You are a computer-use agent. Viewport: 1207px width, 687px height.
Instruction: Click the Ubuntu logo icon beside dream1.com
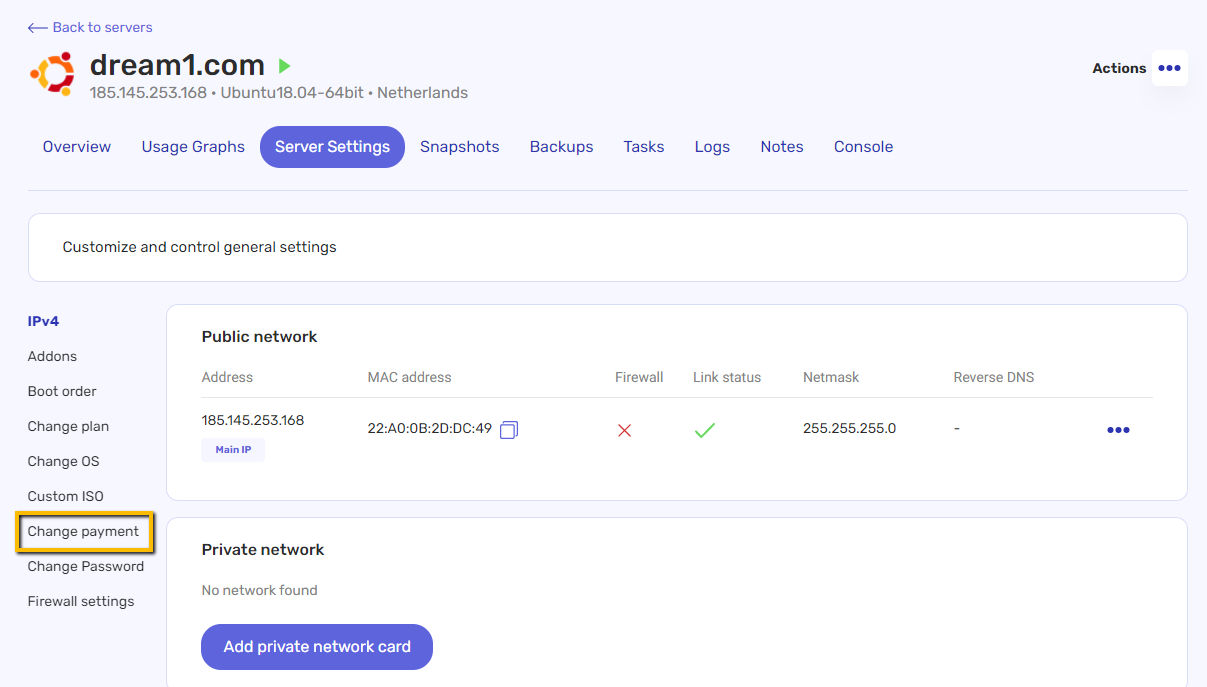53,73
